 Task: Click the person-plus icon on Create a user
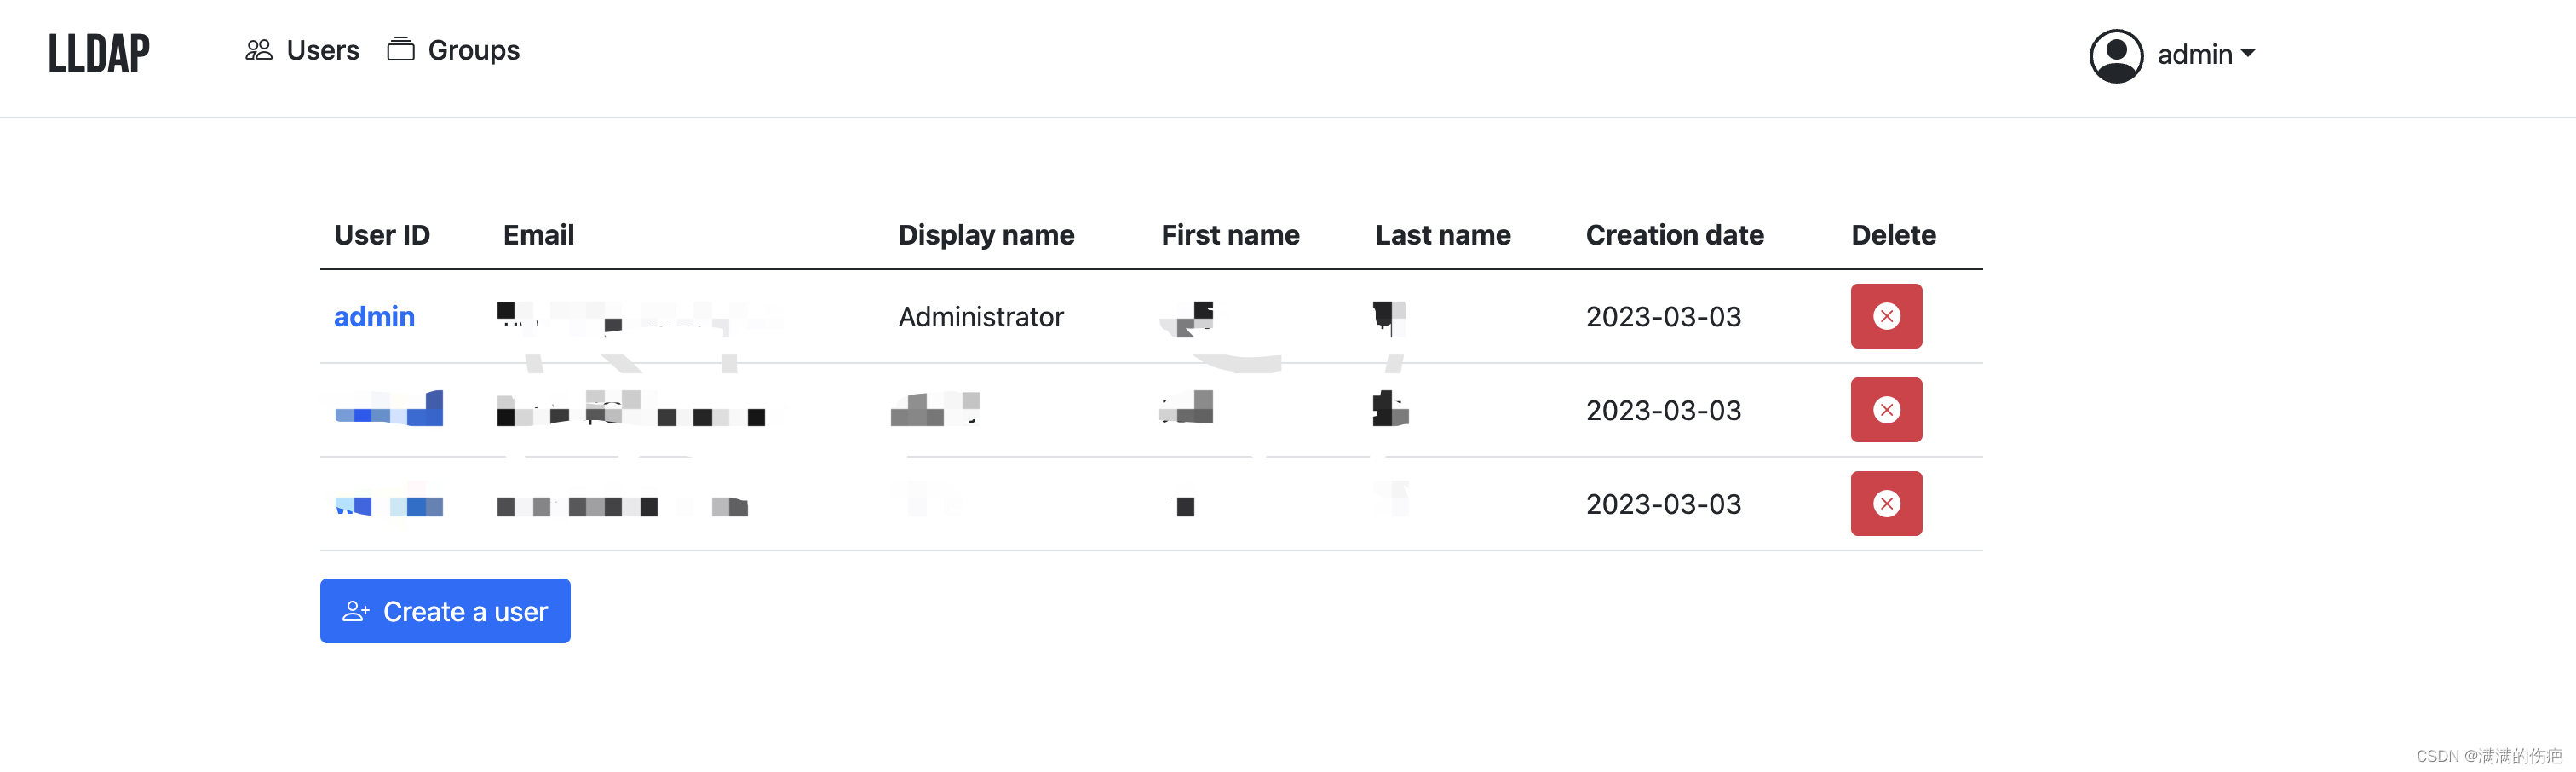(357, 611)
